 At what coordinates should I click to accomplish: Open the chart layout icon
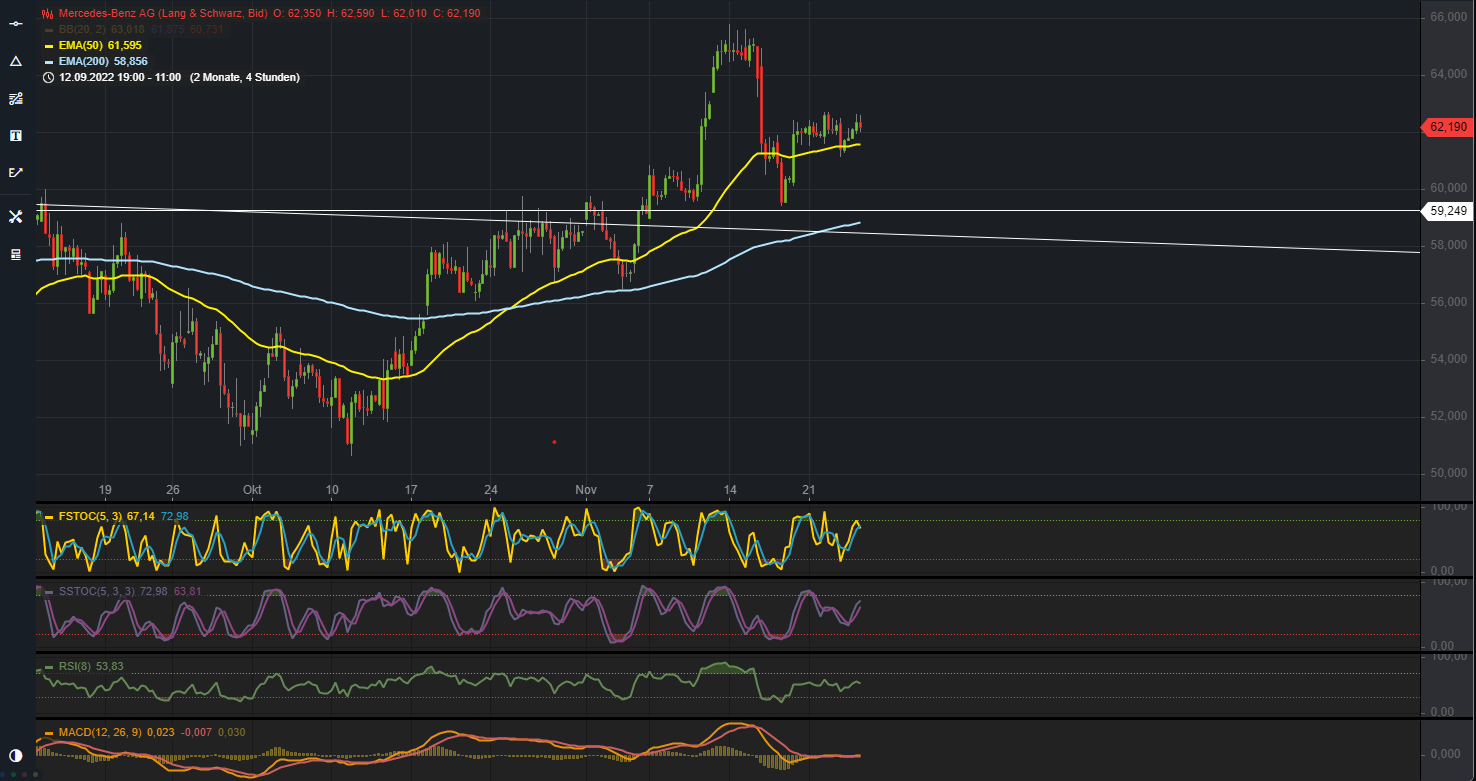tap(15, 254)
